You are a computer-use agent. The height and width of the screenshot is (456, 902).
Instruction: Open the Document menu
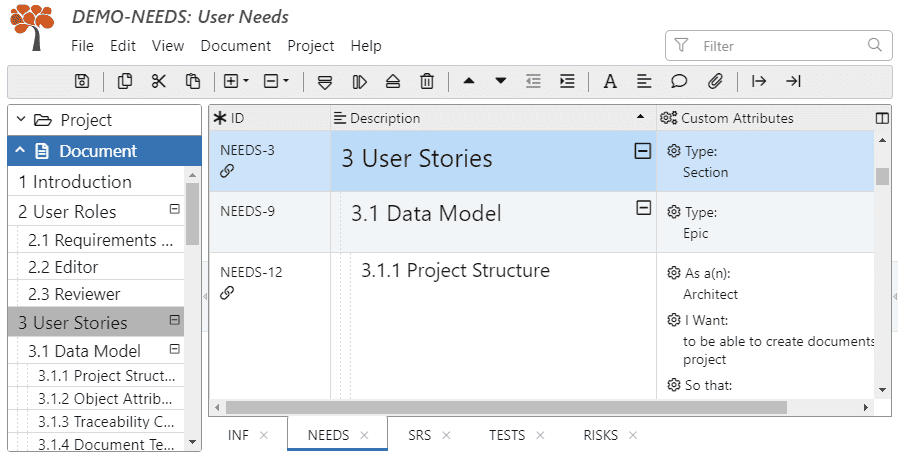[x=235, y=46]
